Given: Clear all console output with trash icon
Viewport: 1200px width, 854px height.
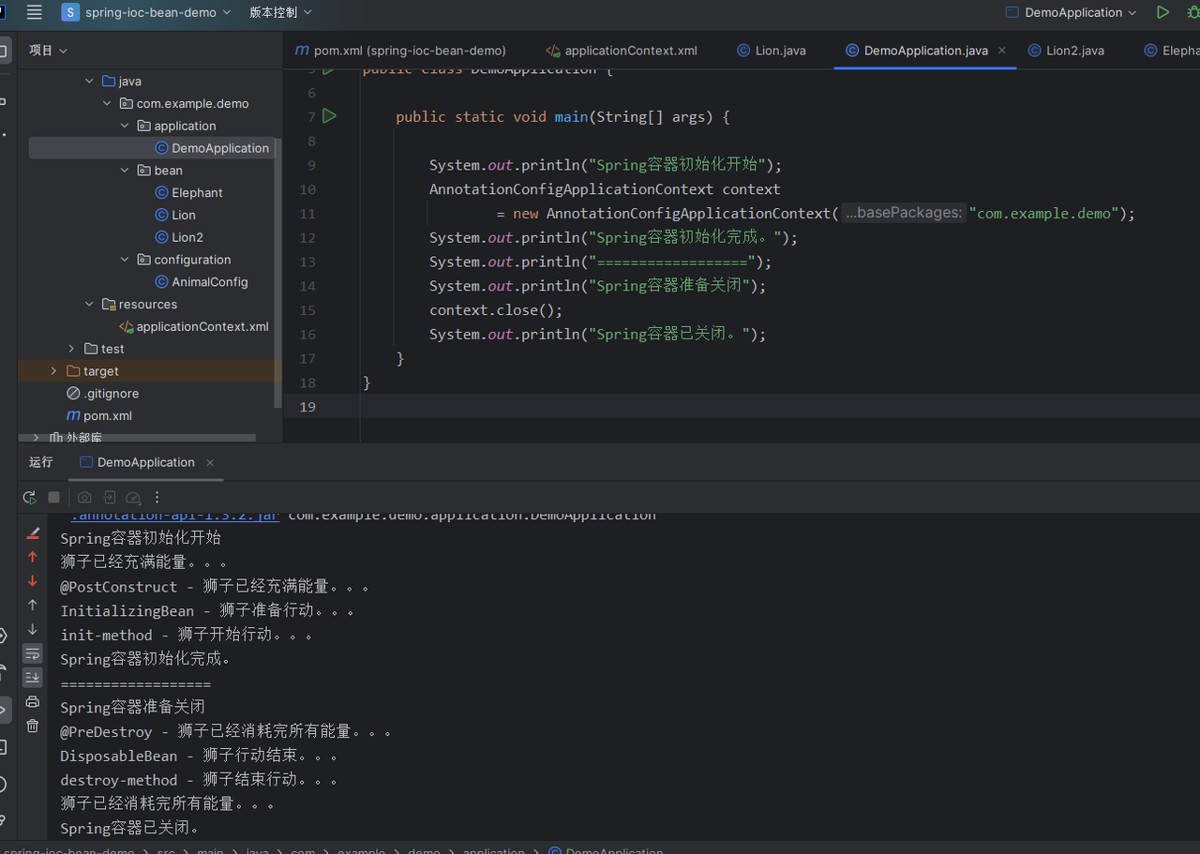Looking at the screenshot, I should [x=32, y=726].
